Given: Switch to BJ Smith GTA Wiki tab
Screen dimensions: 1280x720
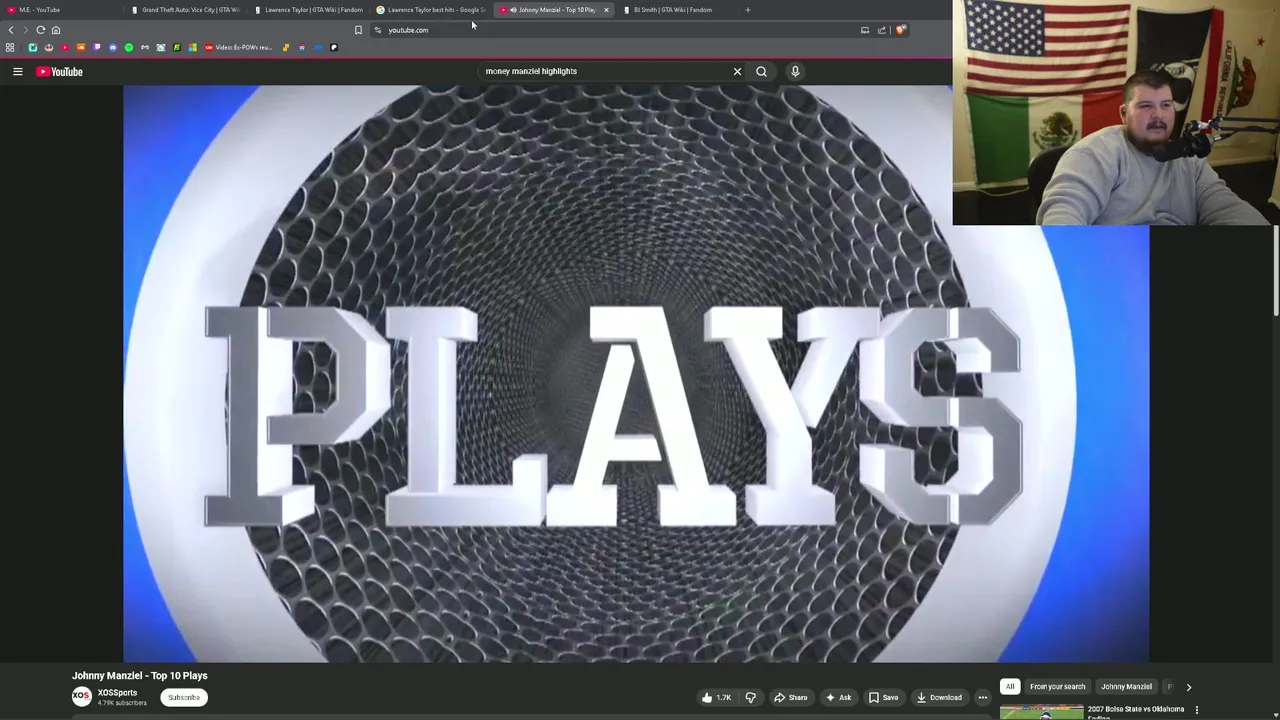Looking at the screenshot, I should [x=678, y=10].
